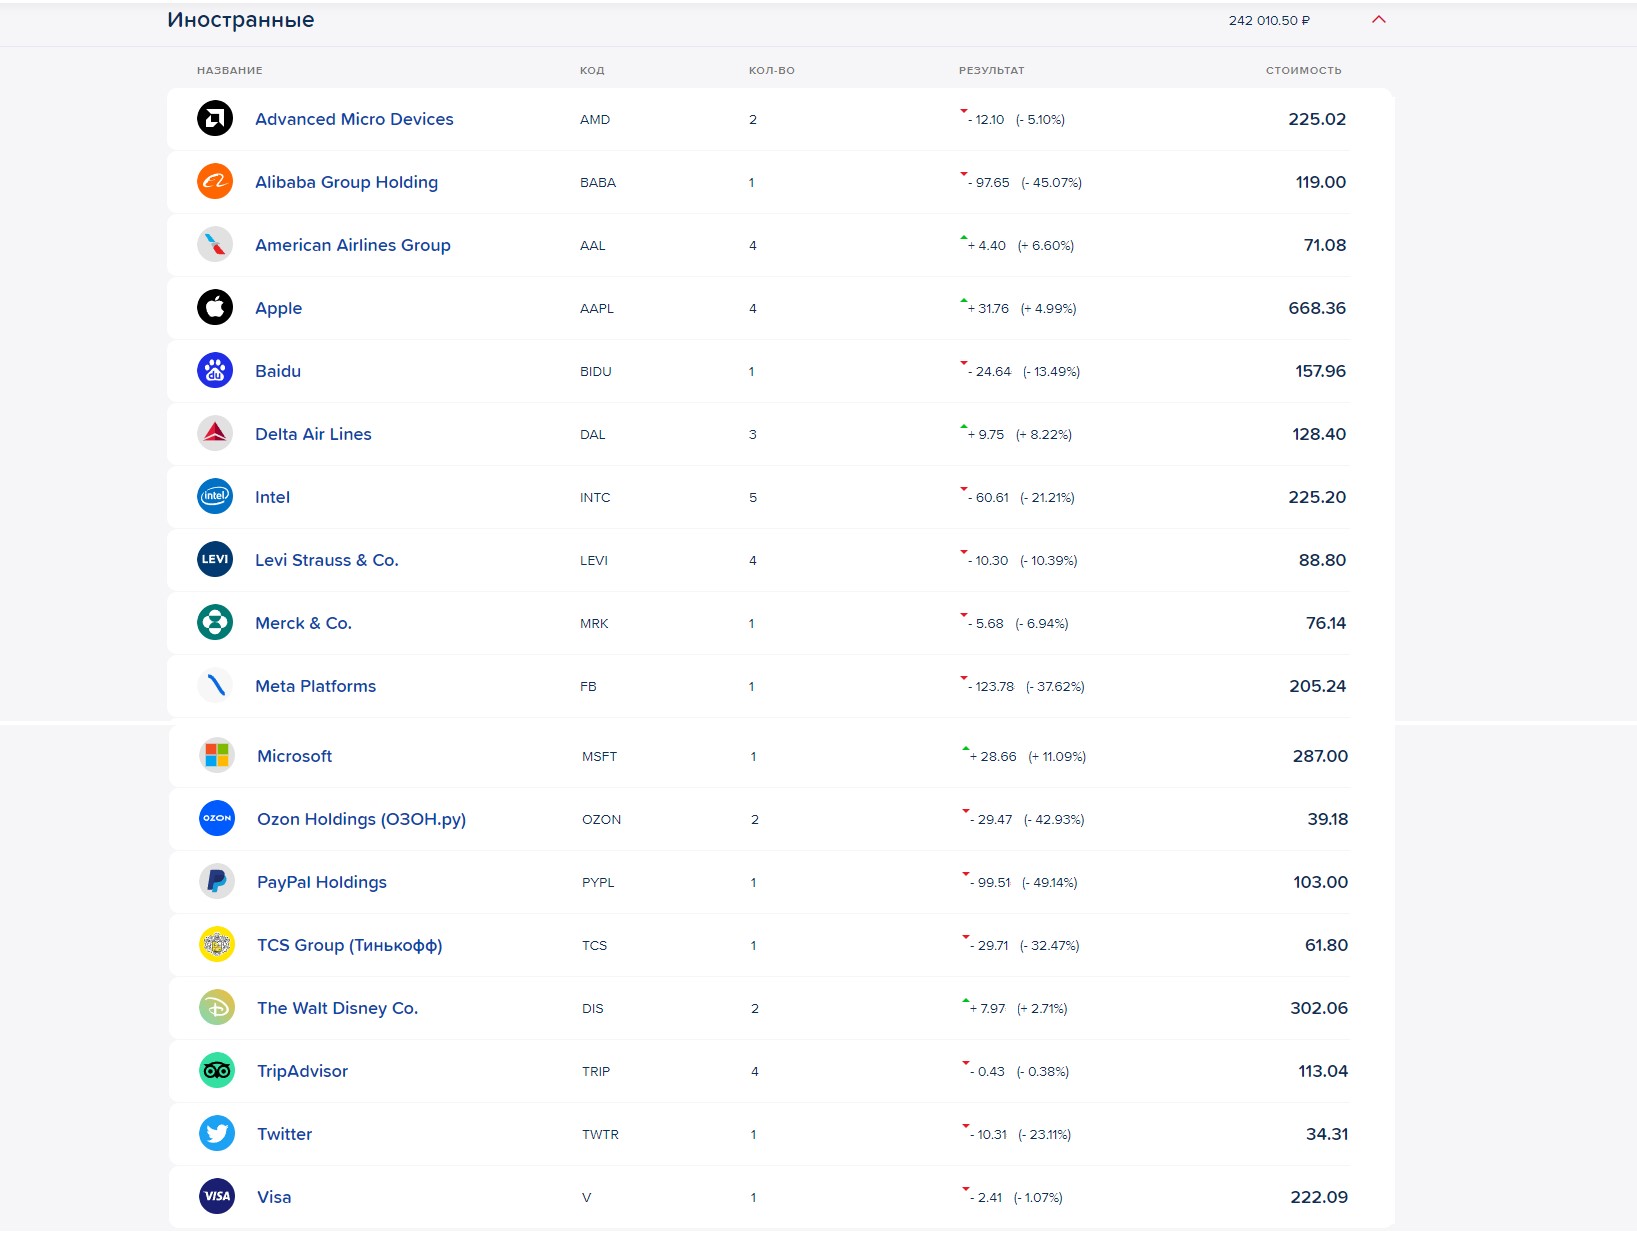This screenshot has width=1637, height=1233.
Task: Click the Baidu paw logo icon
Action: tap(215, 371)
